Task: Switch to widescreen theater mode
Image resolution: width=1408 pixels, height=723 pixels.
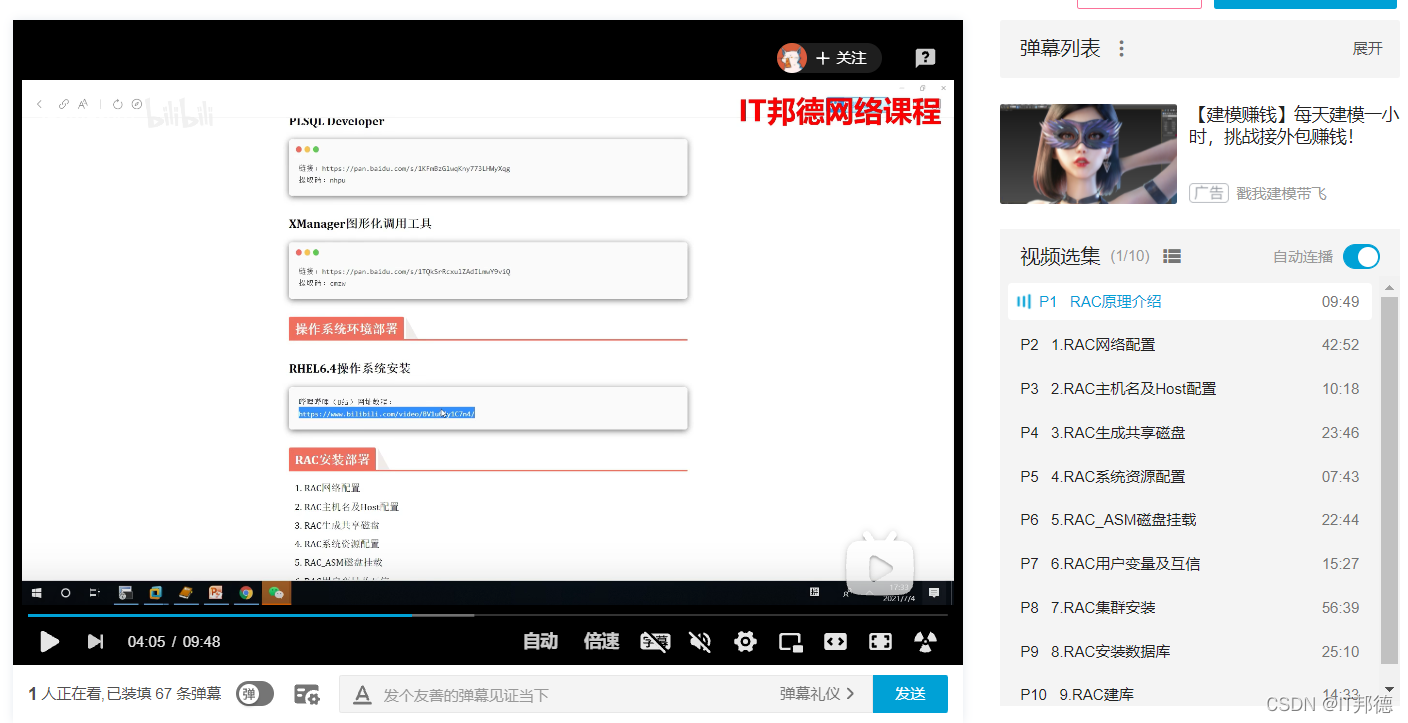Action: 835,641
